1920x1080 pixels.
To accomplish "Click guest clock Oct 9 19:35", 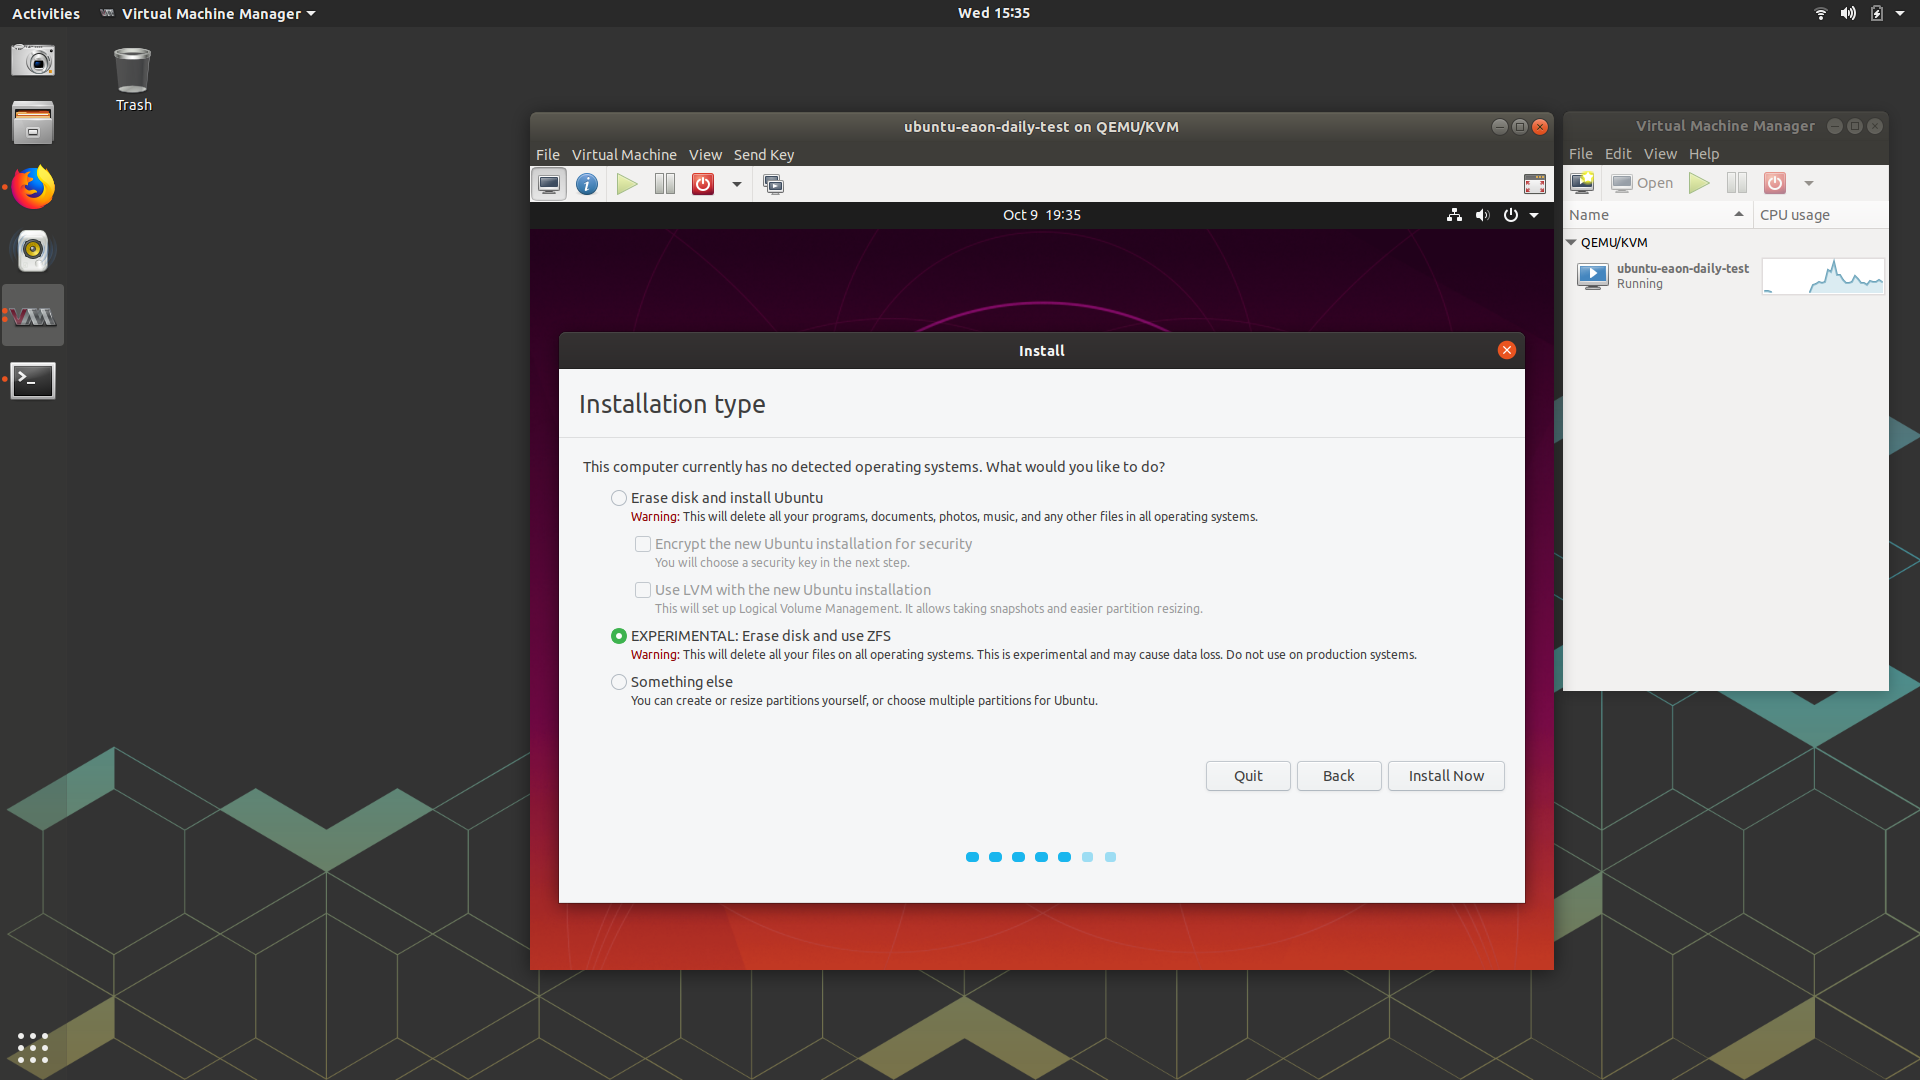I will pyautogui.click(x=1042, y=215).
